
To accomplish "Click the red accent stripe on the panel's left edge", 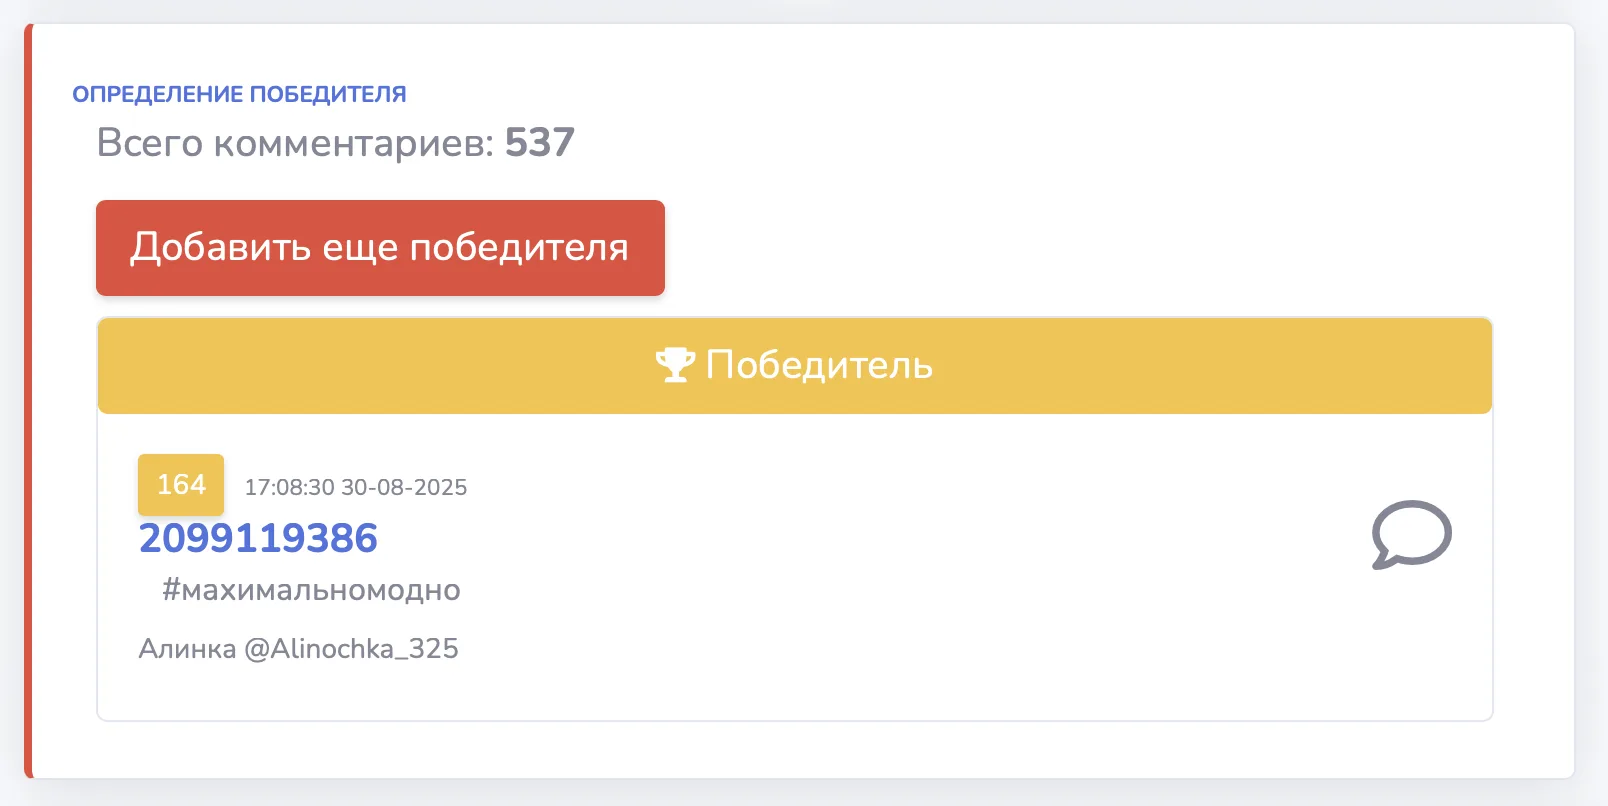I will click(x=28, y=400).
